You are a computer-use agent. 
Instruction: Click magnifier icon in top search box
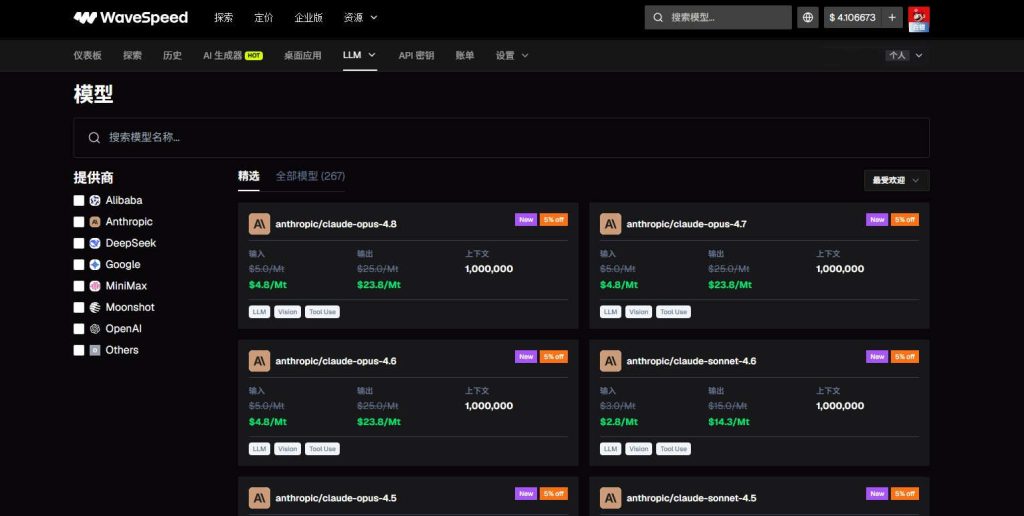(x=658, y=18)
